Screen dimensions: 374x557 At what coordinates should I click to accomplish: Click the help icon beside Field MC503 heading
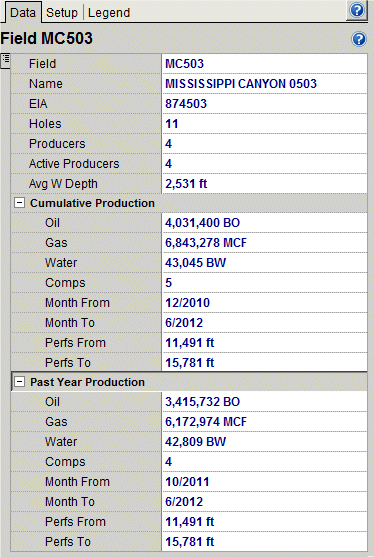359,39
